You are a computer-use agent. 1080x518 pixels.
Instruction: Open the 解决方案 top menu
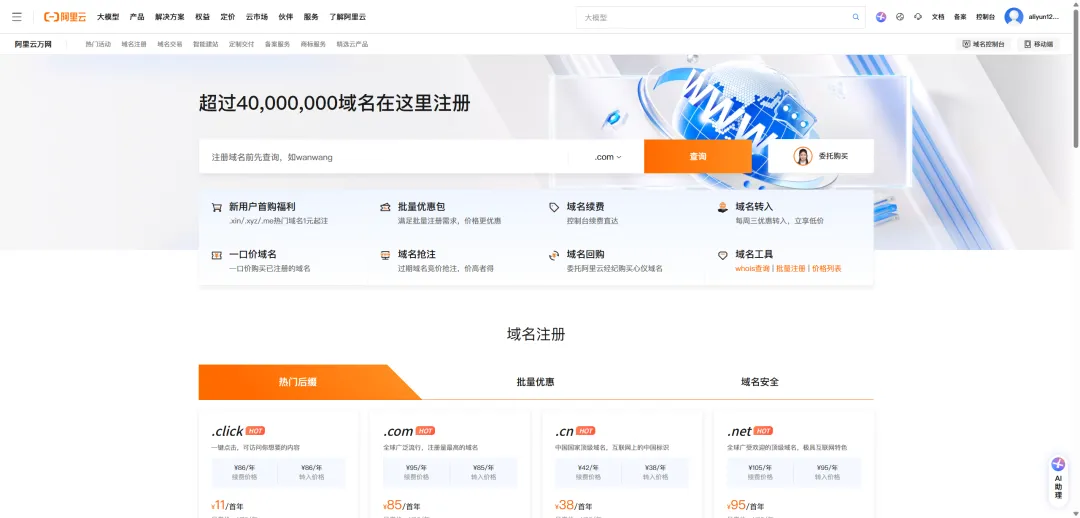169,17
